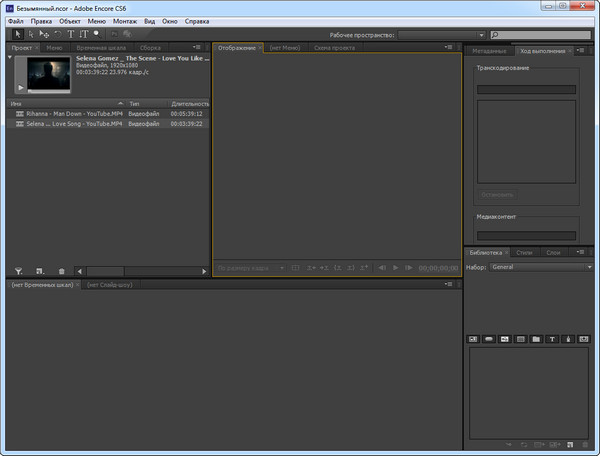Toggle menu items filter in Library

[x=473, y=339]
